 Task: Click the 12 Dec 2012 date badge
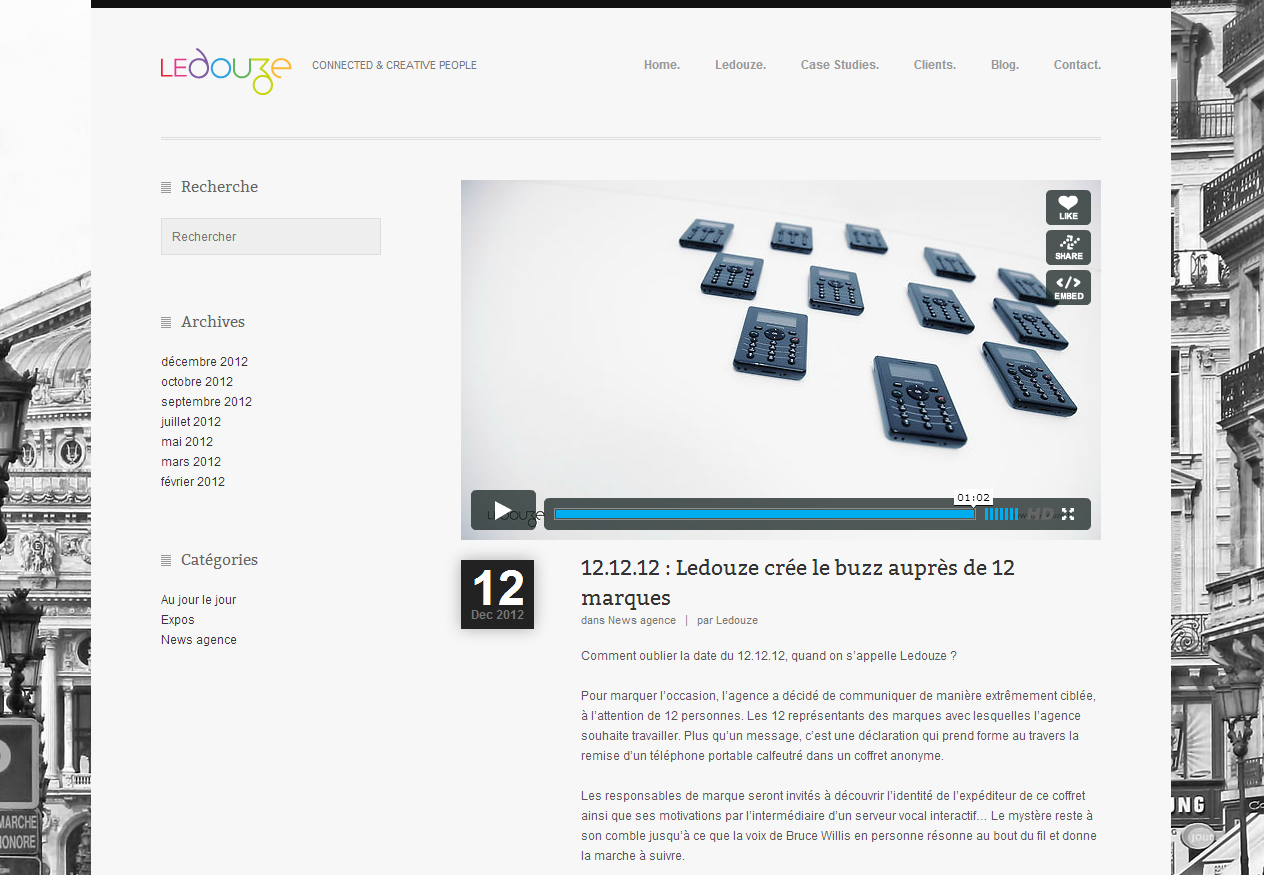pos(497,595)
